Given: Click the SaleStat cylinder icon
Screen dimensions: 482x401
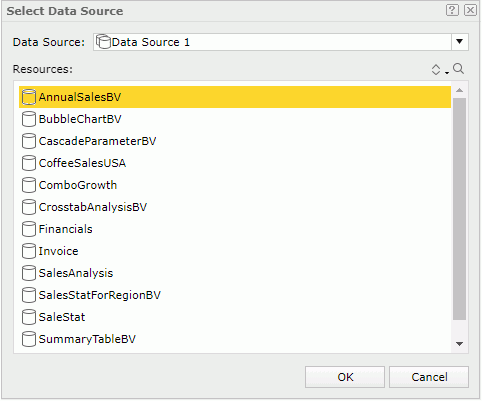Looking at the screenshot, I should [x=29, y=317].
